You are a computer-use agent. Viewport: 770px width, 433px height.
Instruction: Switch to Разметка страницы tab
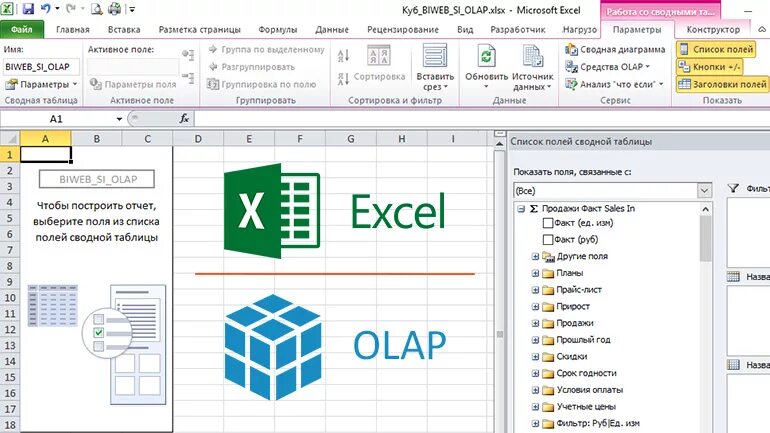click(x=199, y=29)
